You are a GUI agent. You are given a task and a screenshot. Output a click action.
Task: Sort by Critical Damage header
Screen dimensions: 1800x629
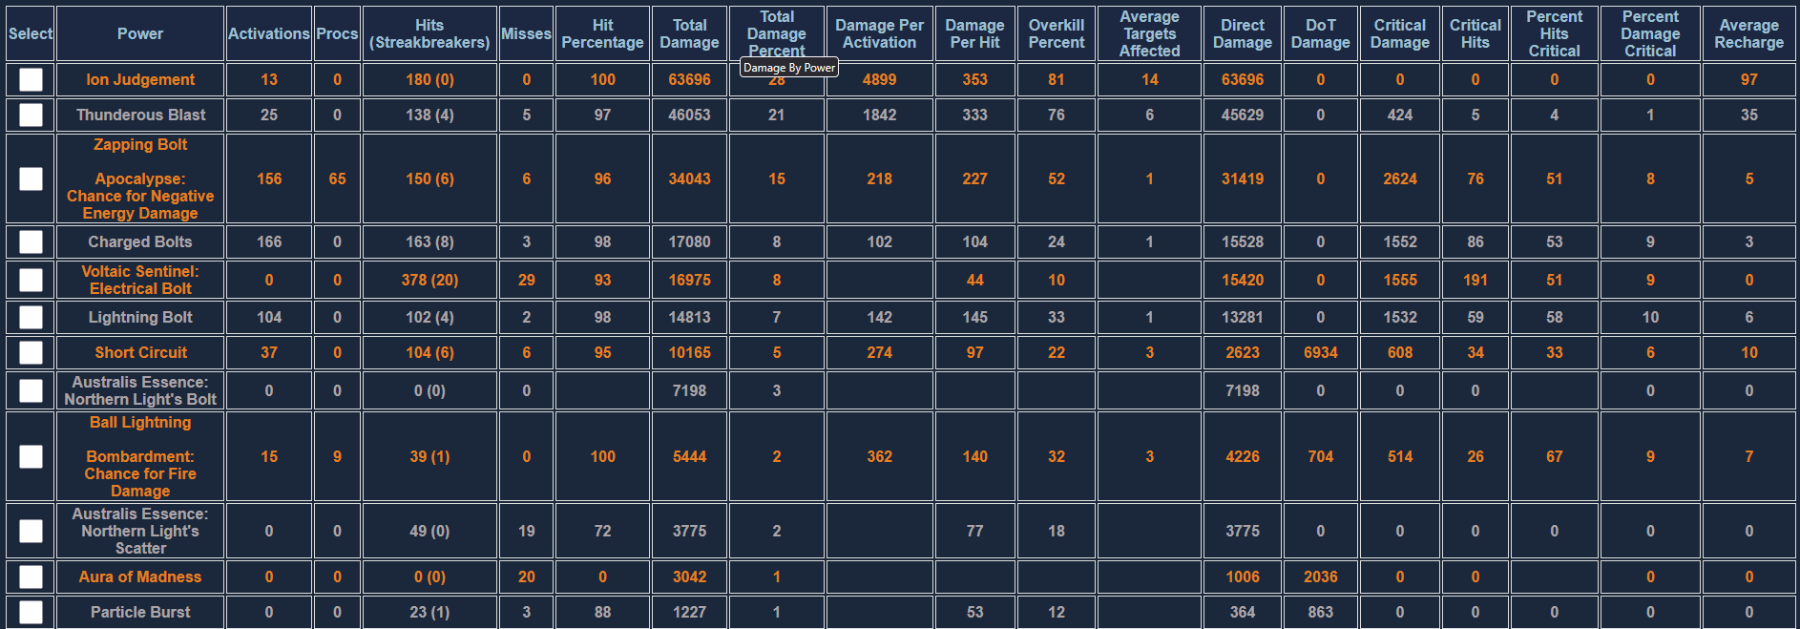point(1400,34)
